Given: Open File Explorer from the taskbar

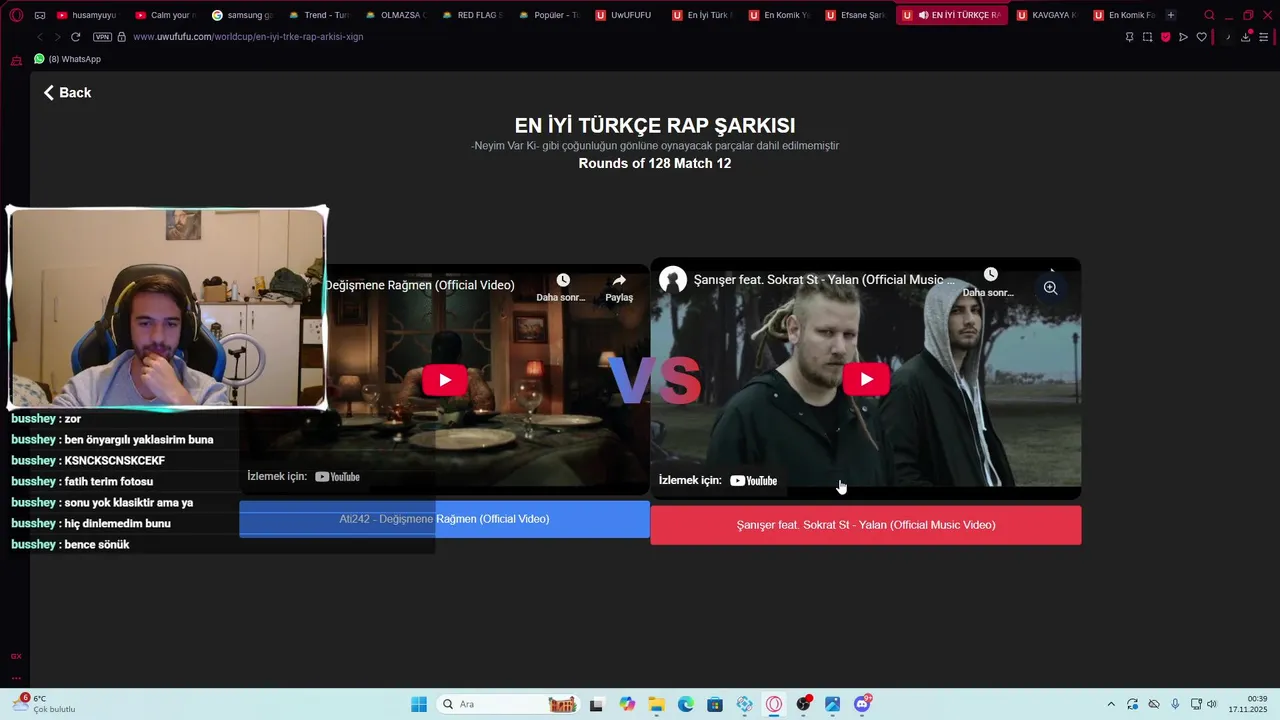Looking at the screenshot, I should [x=656, y=704].
